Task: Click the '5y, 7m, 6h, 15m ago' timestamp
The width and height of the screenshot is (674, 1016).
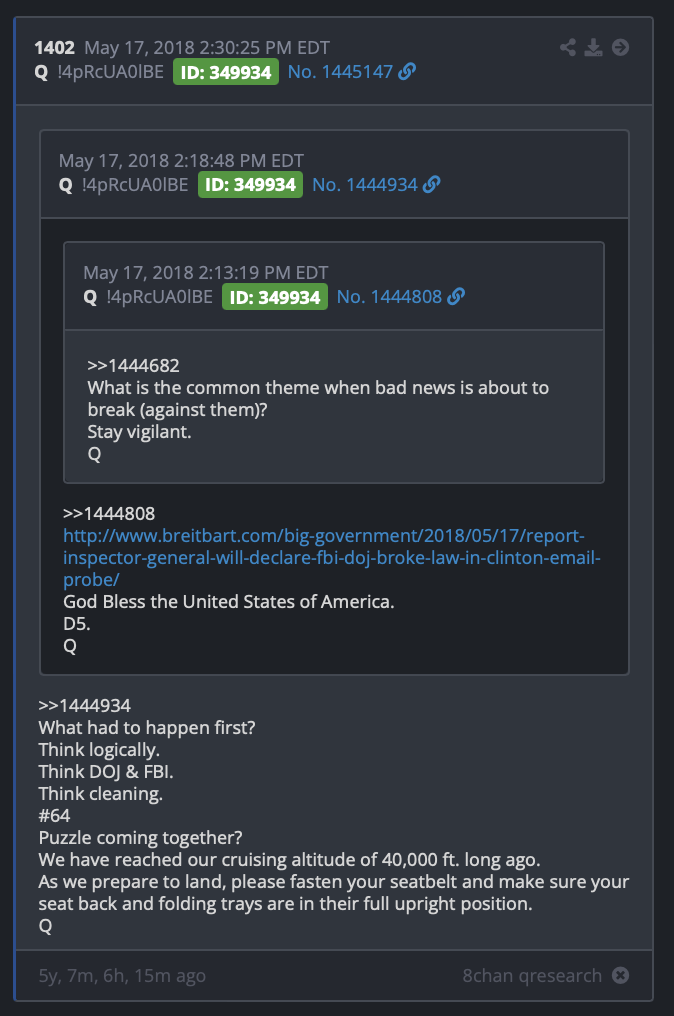Action: pos(122,976)
